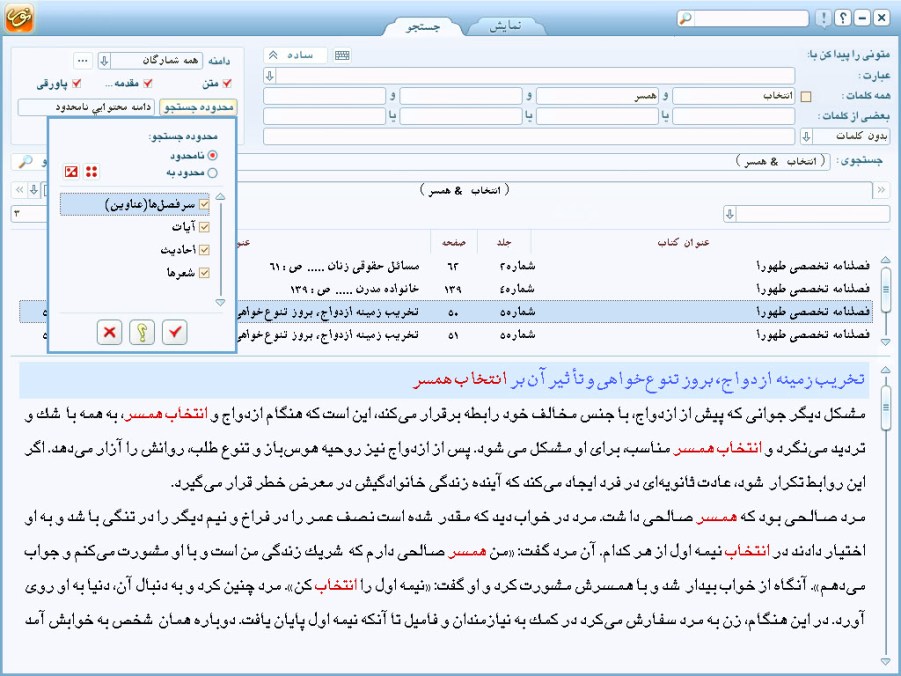This screenshot has width=901, height=676.
Task: Click the شماره٤ volume cell
Action: click(x=517, y=289)
